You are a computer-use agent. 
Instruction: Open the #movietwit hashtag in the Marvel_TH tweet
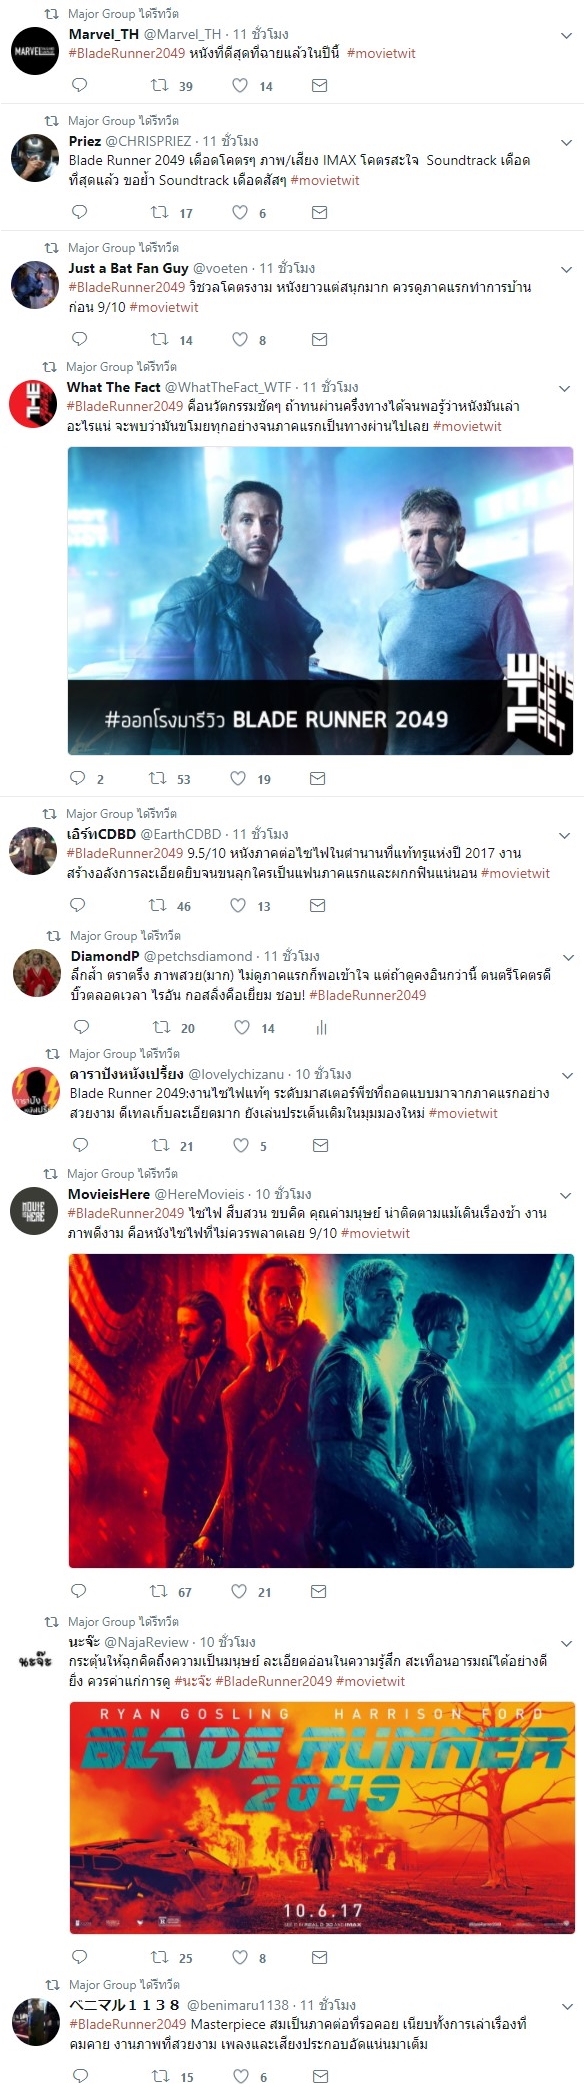(381, 53)
